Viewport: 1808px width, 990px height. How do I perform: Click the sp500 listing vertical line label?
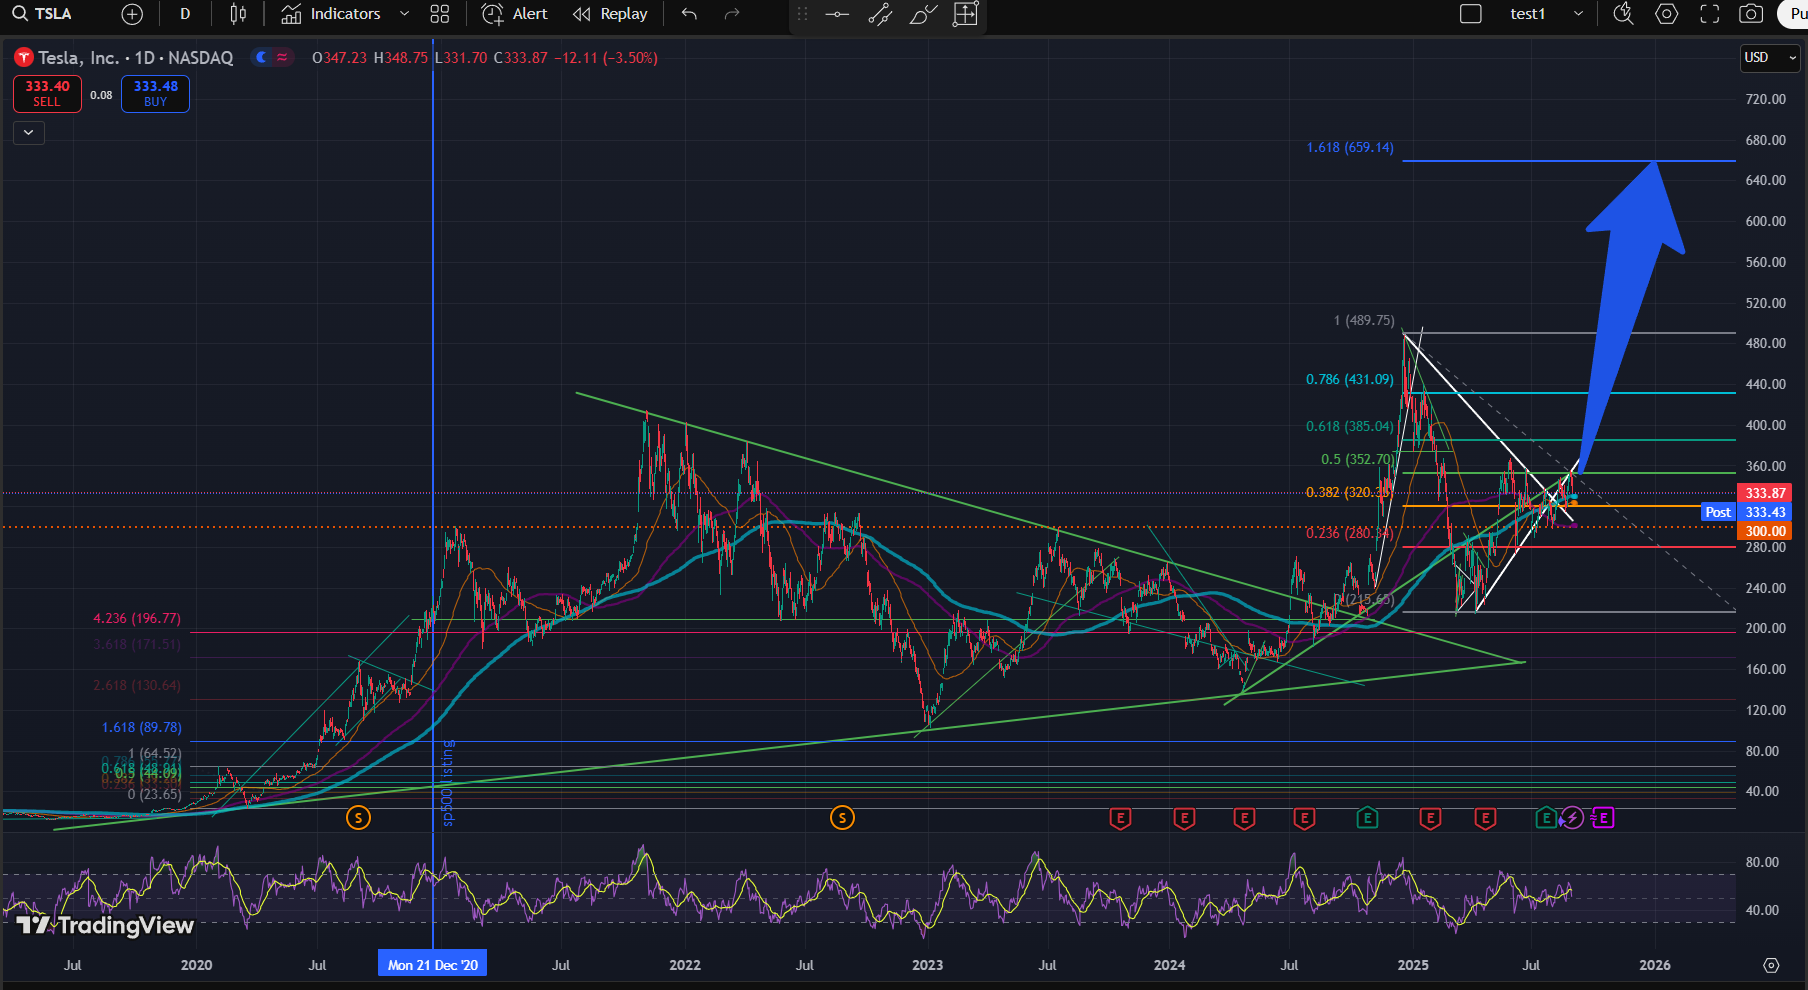pyautogui.click(x=448, y=782)
